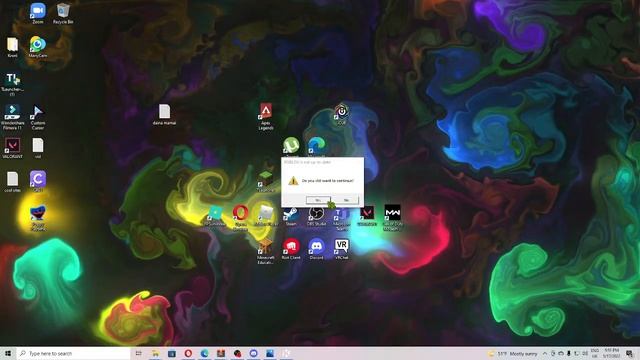Screen dimensions: 640x360
Task: Select the iCUE desktop shortcut
Action: tap(341, 114)
